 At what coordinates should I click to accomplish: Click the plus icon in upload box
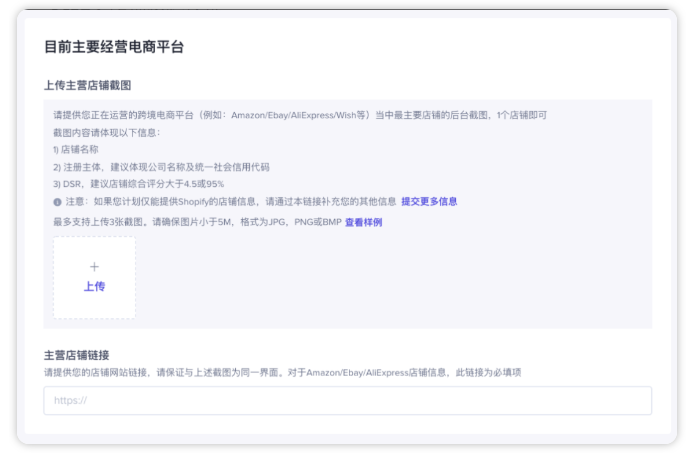94,267
